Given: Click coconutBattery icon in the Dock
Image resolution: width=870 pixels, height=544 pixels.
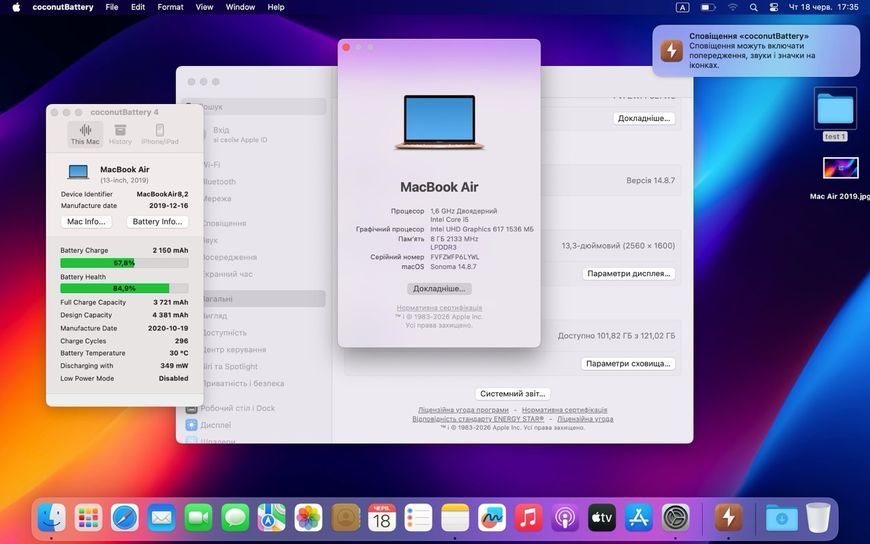Looking at the screenshot, I should [728, 517].
